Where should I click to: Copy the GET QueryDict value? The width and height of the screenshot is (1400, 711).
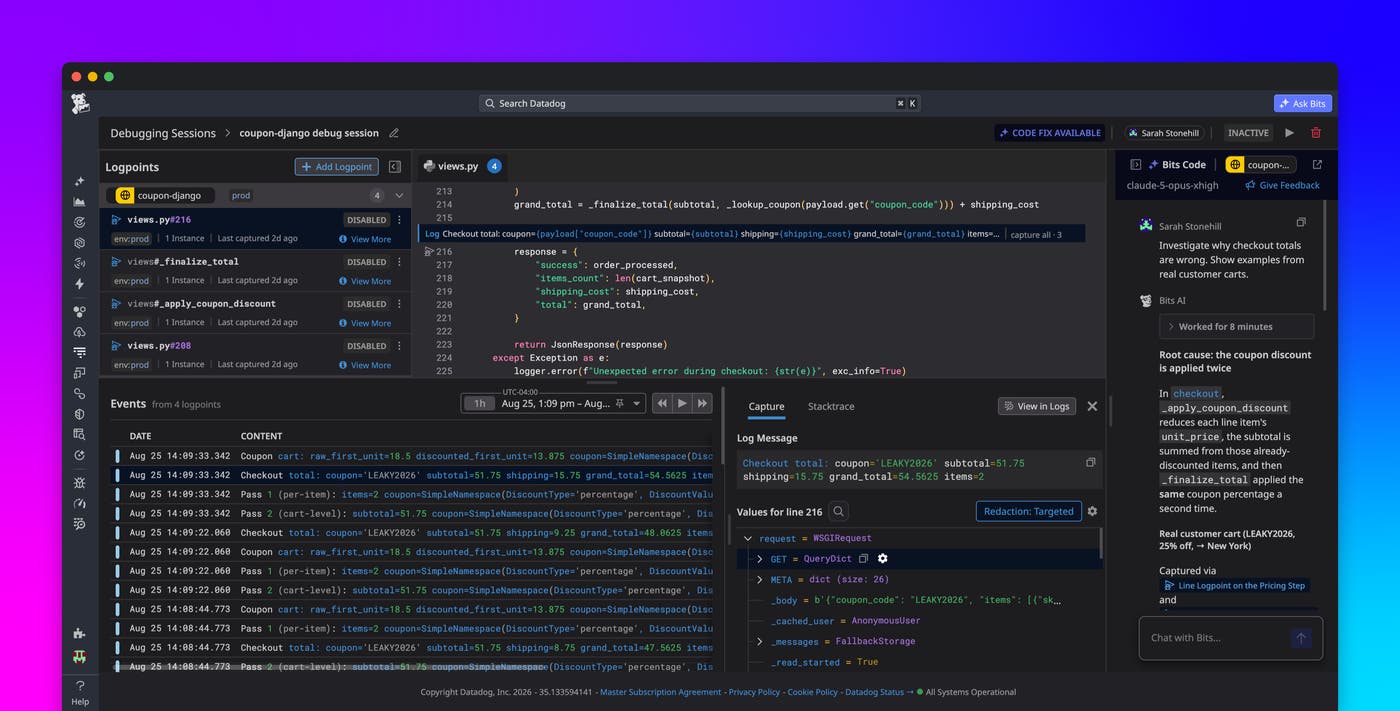pyautogui.click(x=863, y=559)
